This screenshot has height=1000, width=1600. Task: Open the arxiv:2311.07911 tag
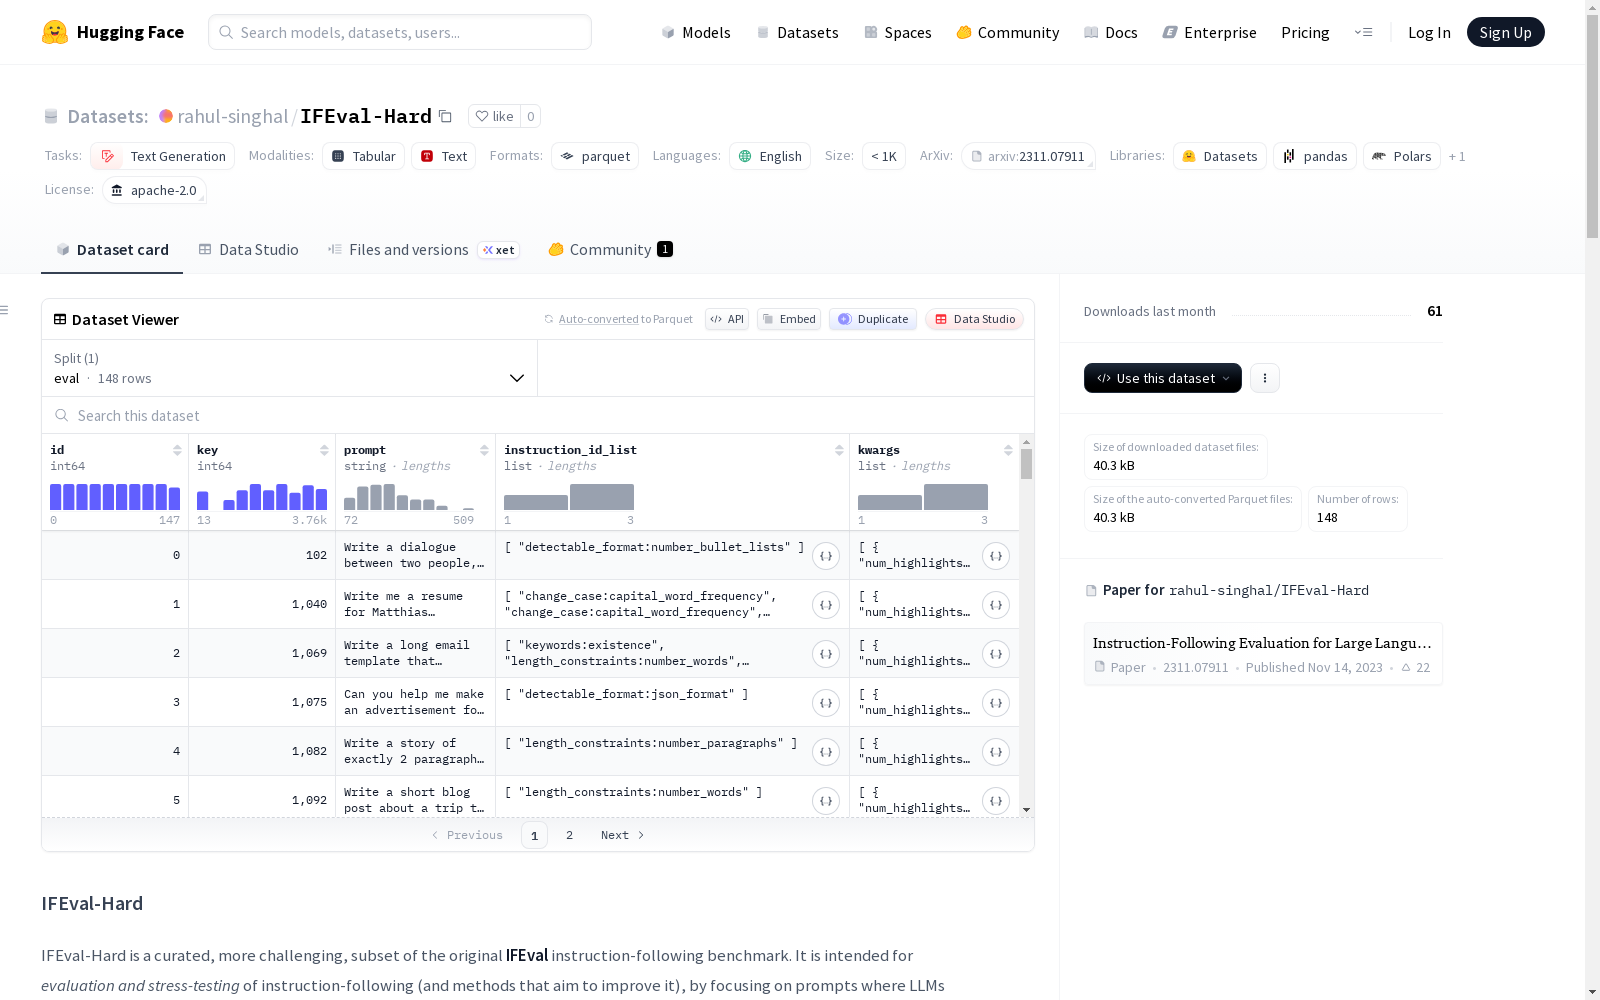pos(1028,156)
